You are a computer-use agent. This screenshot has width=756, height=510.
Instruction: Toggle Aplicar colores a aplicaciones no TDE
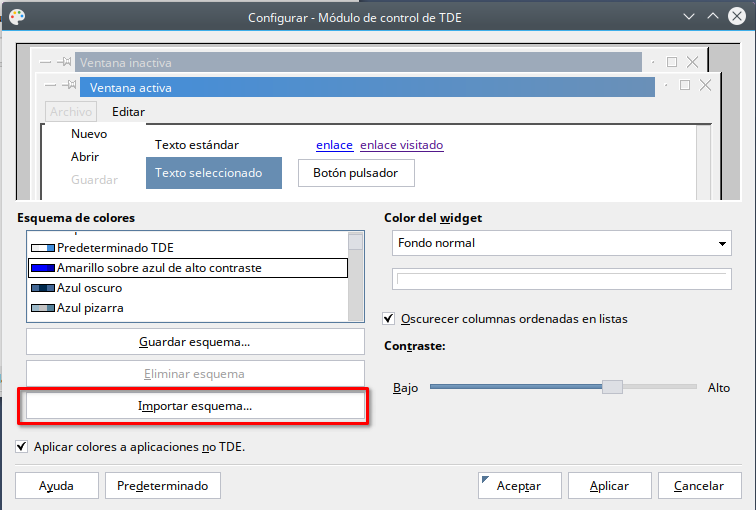point(21,446)
